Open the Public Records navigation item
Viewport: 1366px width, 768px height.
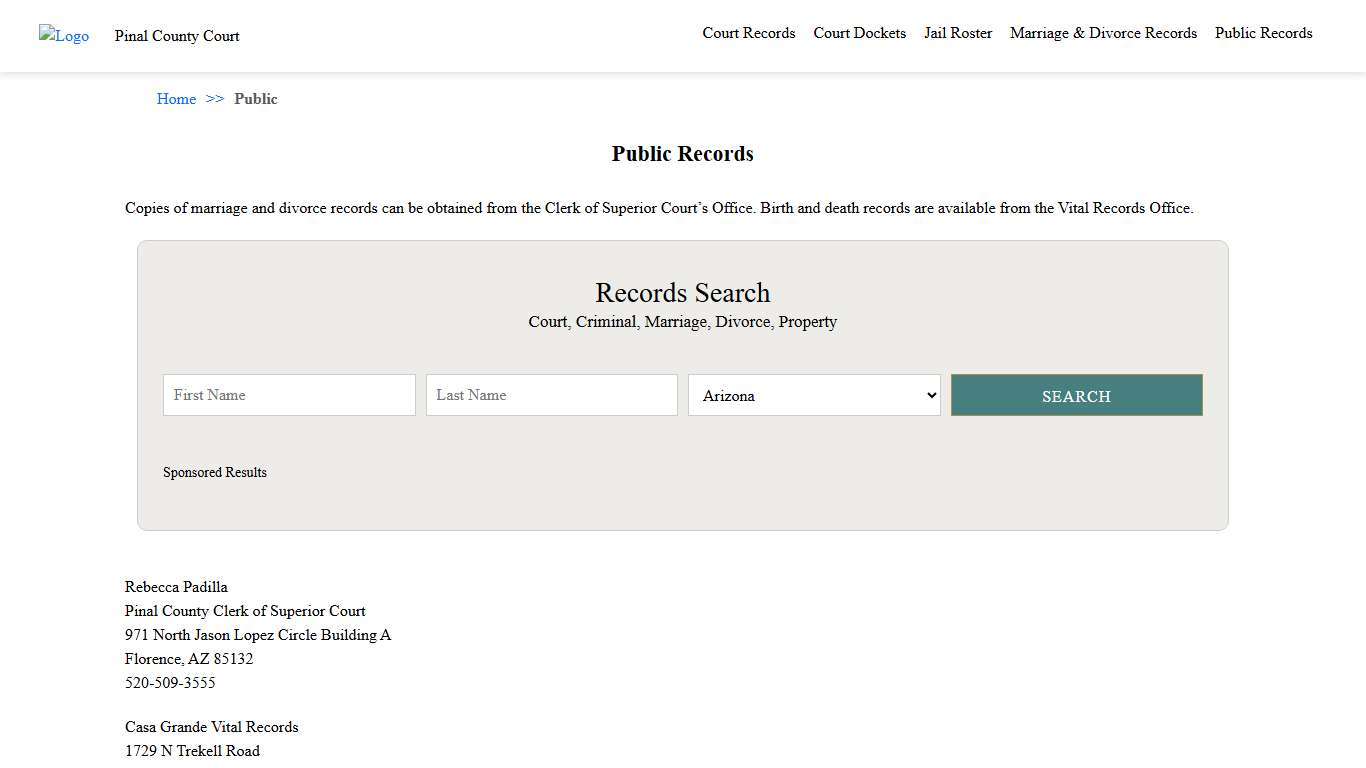coord(1263,33)
